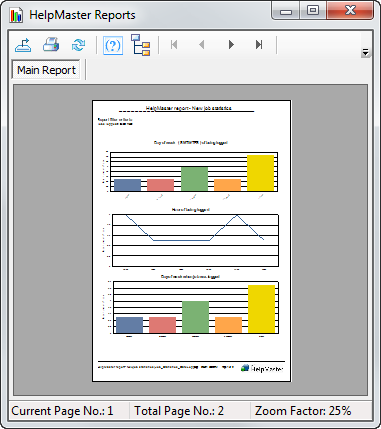Viewport: 381px width, 429px height.
Task: Expand the toolbar overflow dropdown arrow
Action: (x=366, y=52)
